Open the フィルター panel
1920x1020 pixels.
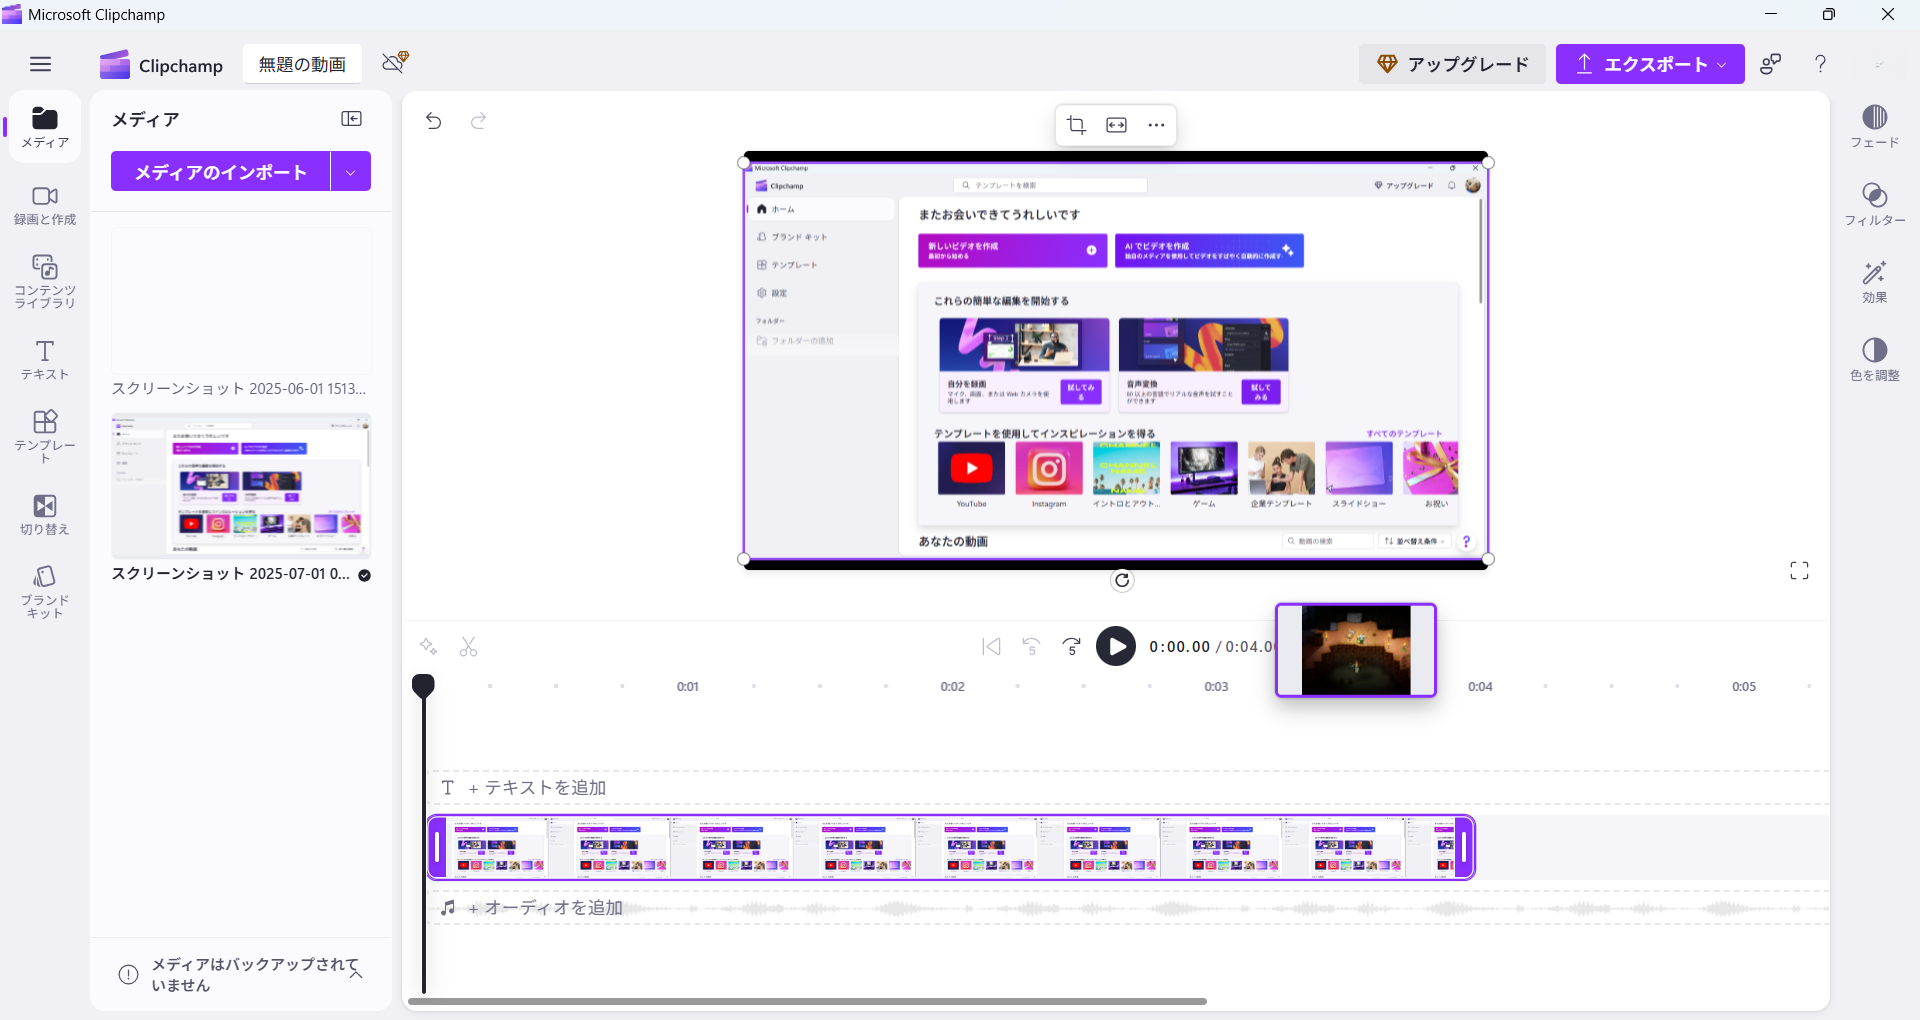[x=1874, y=204]
